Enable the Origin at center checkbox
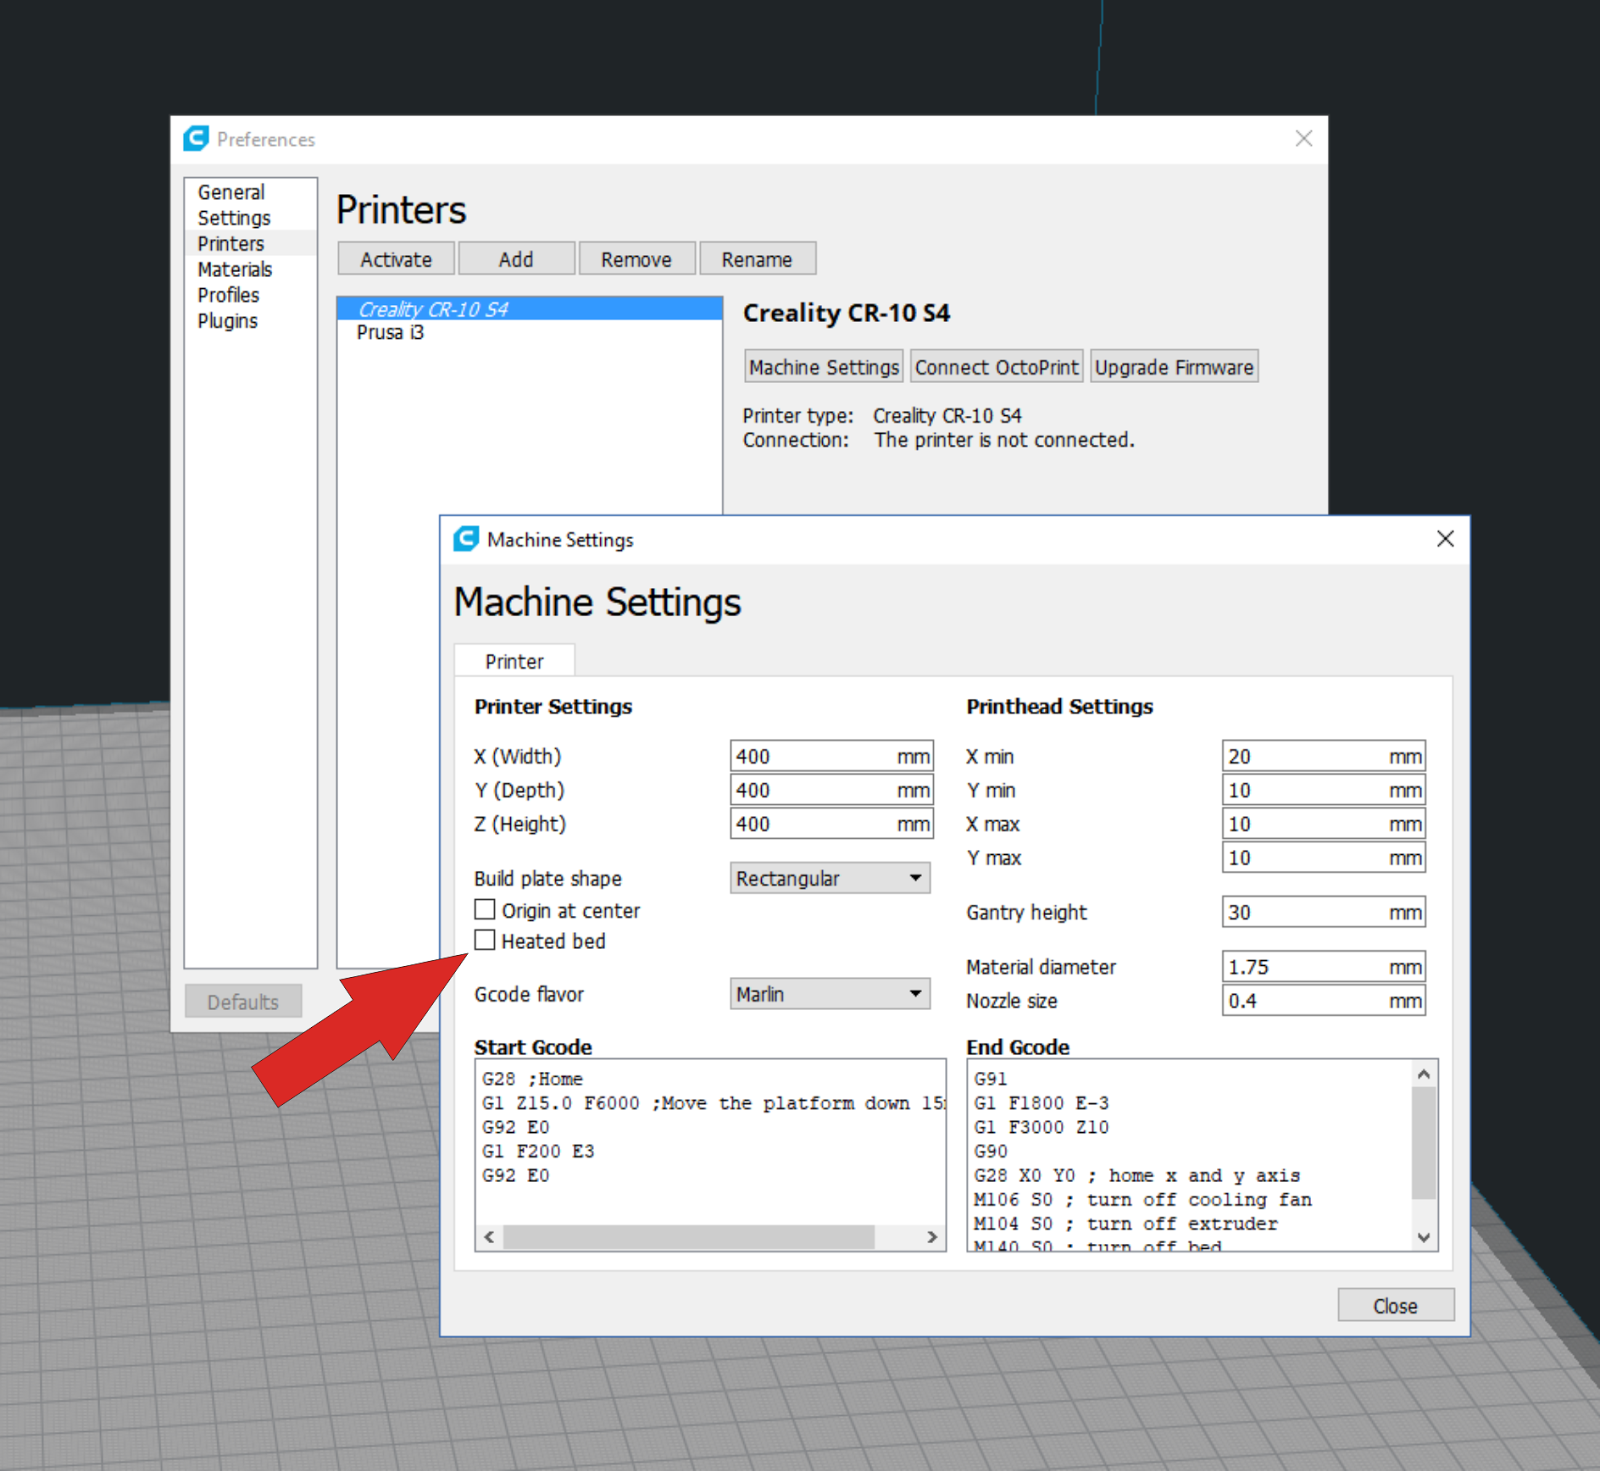 pyautogui.click(x=485, y=909)
